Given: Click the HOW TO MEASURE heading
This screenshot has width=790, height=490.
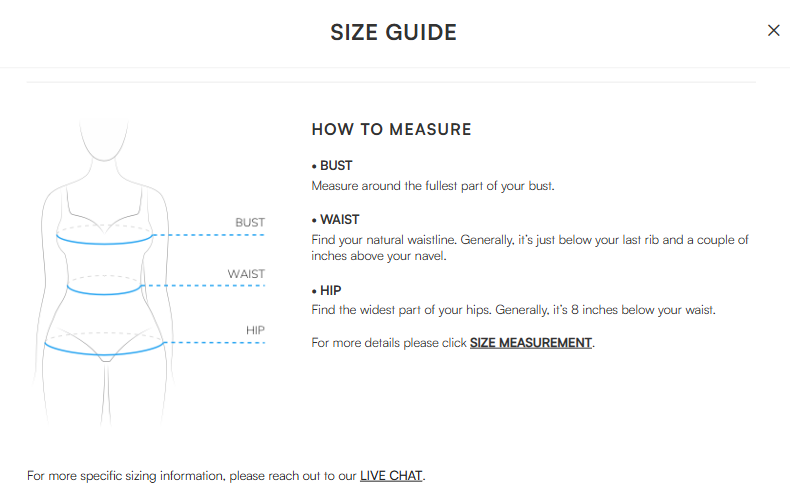Looking at the screenshot, I should pyautogui.click(x=391, y=129).
